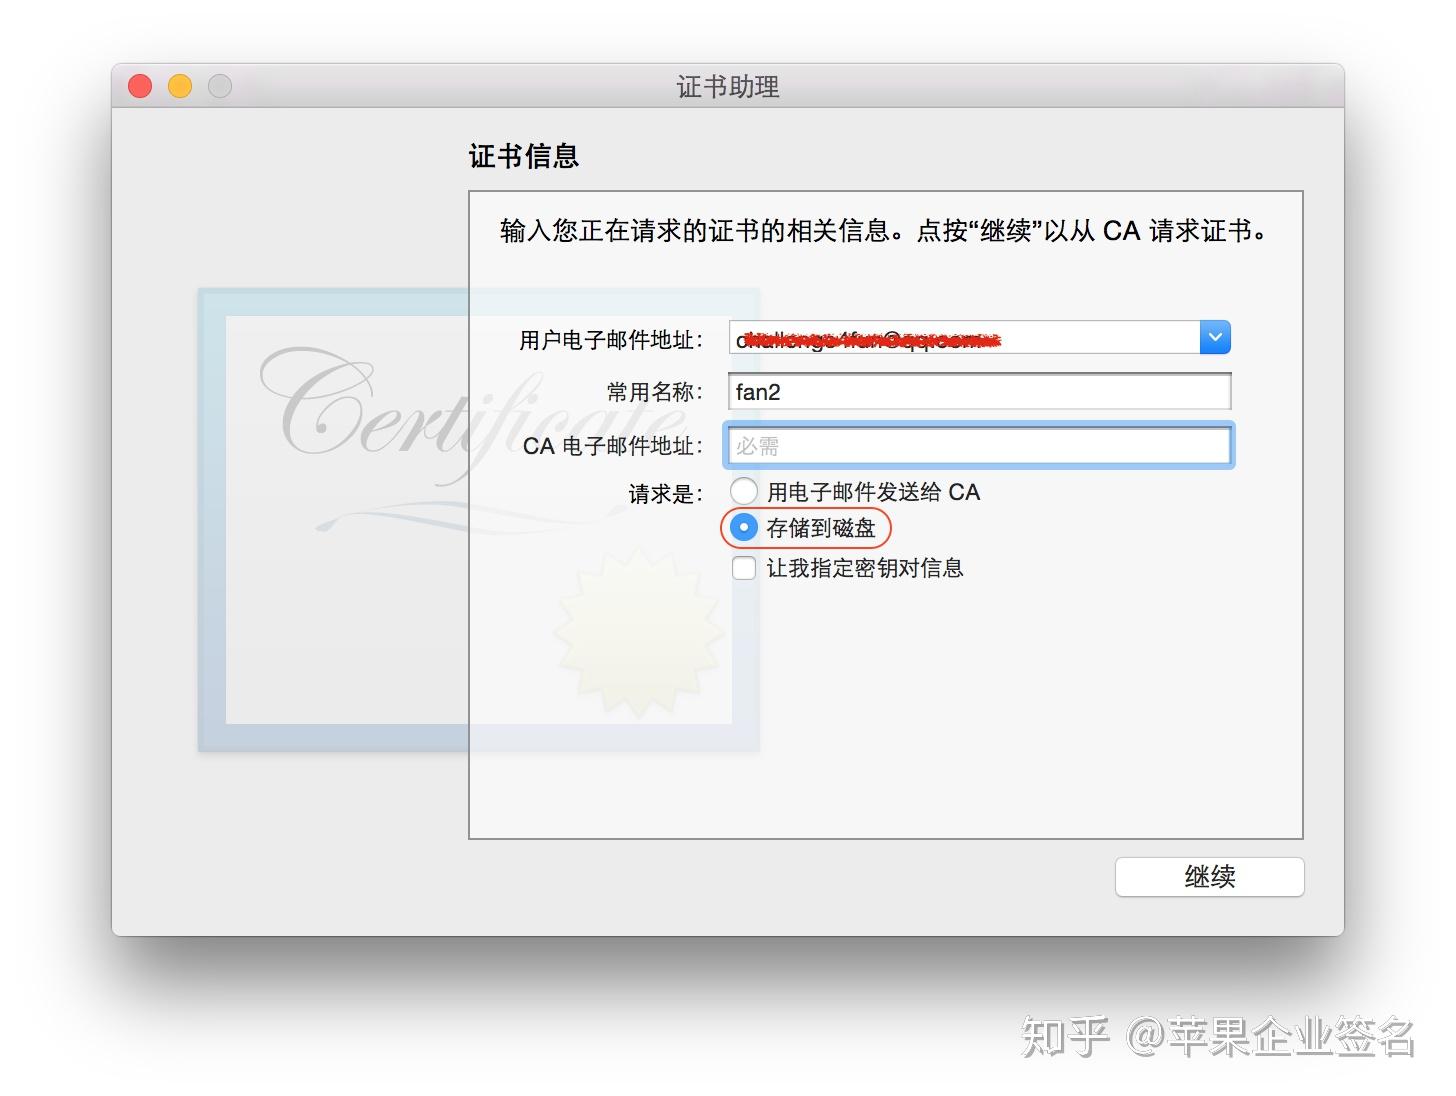
Task: Click the 证书助理 window title bar text
Action: [728, 87]
